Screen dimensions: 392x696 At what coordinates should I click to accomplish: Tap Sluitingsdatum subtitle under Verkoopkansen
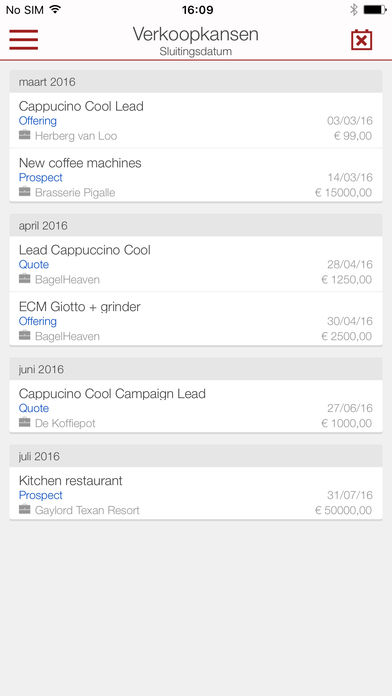196,51
